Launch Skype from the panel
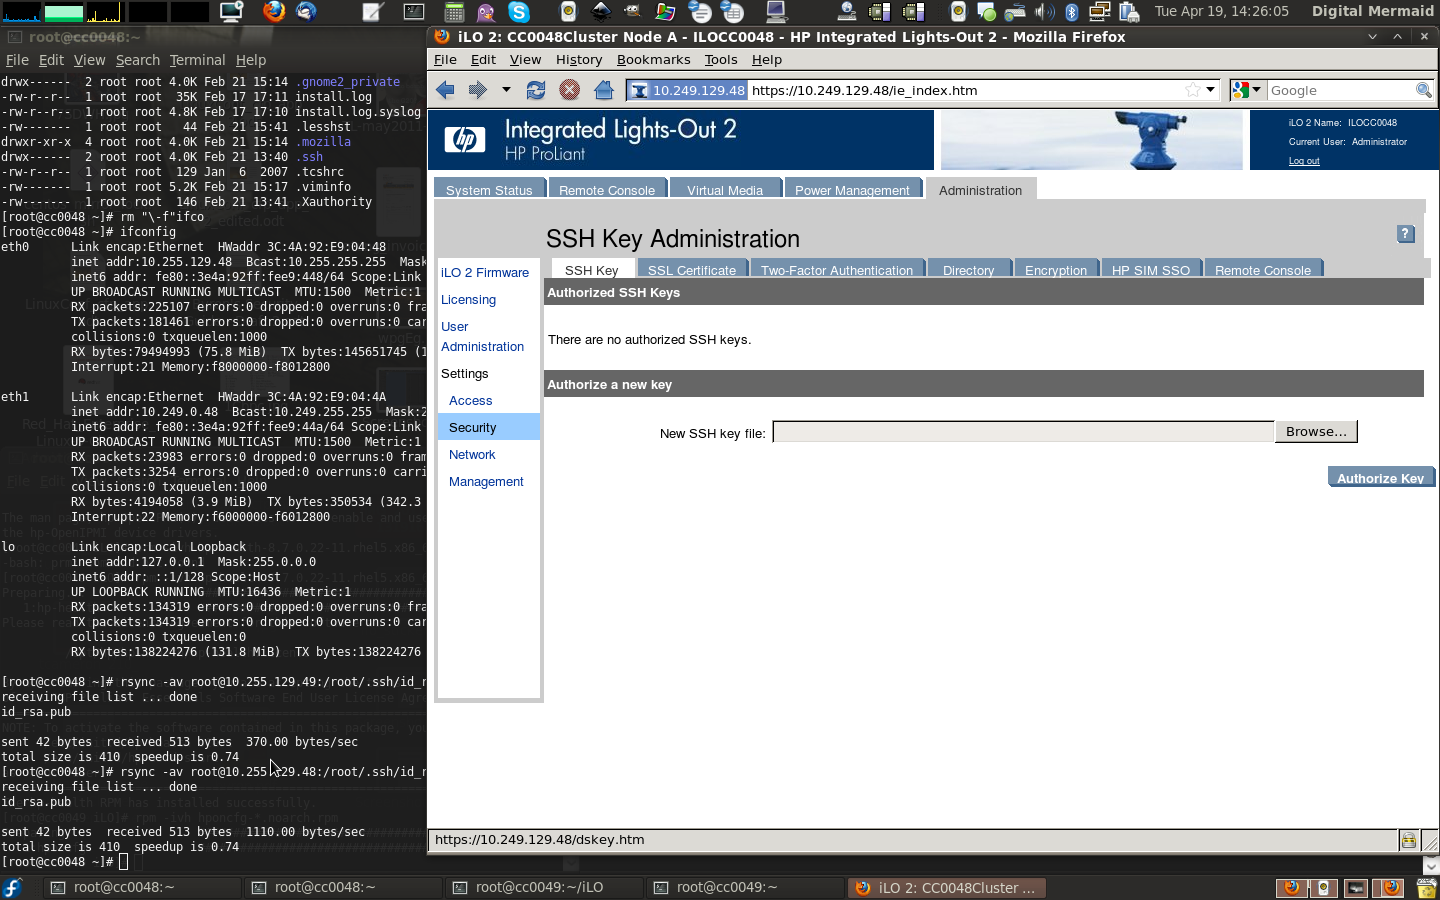1440x900 pixels. point(519,12)
